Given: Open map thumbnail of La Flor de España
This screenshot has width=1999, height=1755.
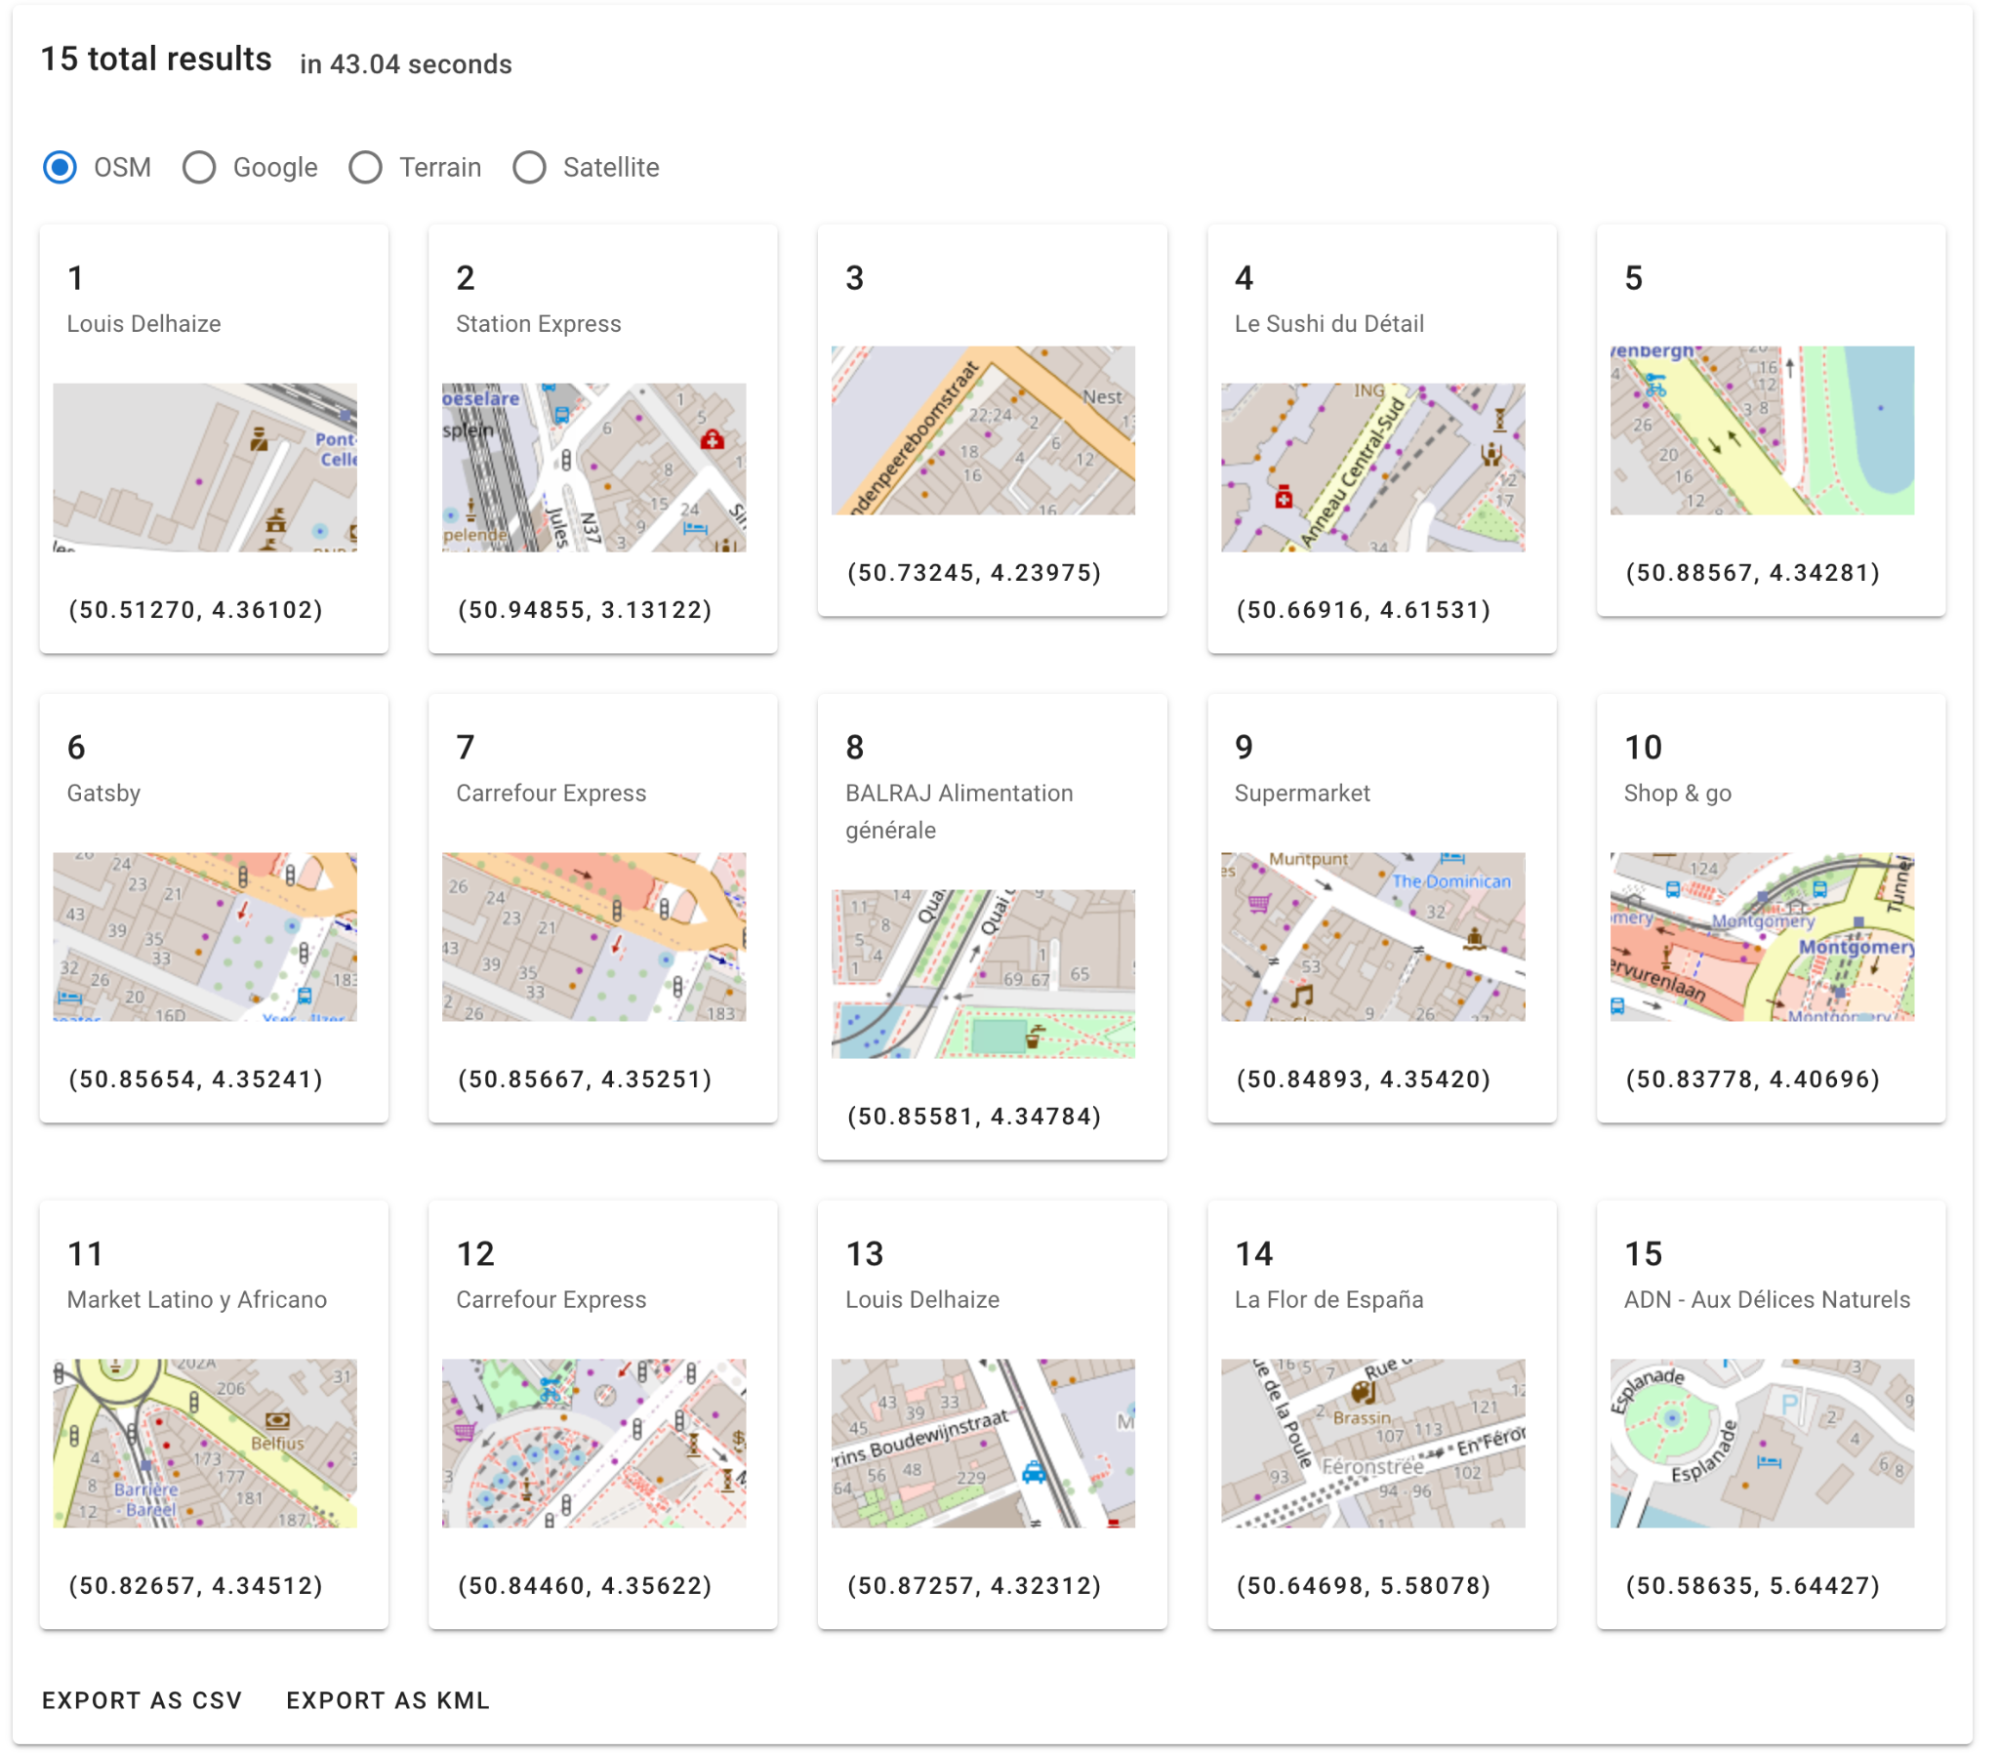Looking at the screenshot, I should [1373, 1442].
